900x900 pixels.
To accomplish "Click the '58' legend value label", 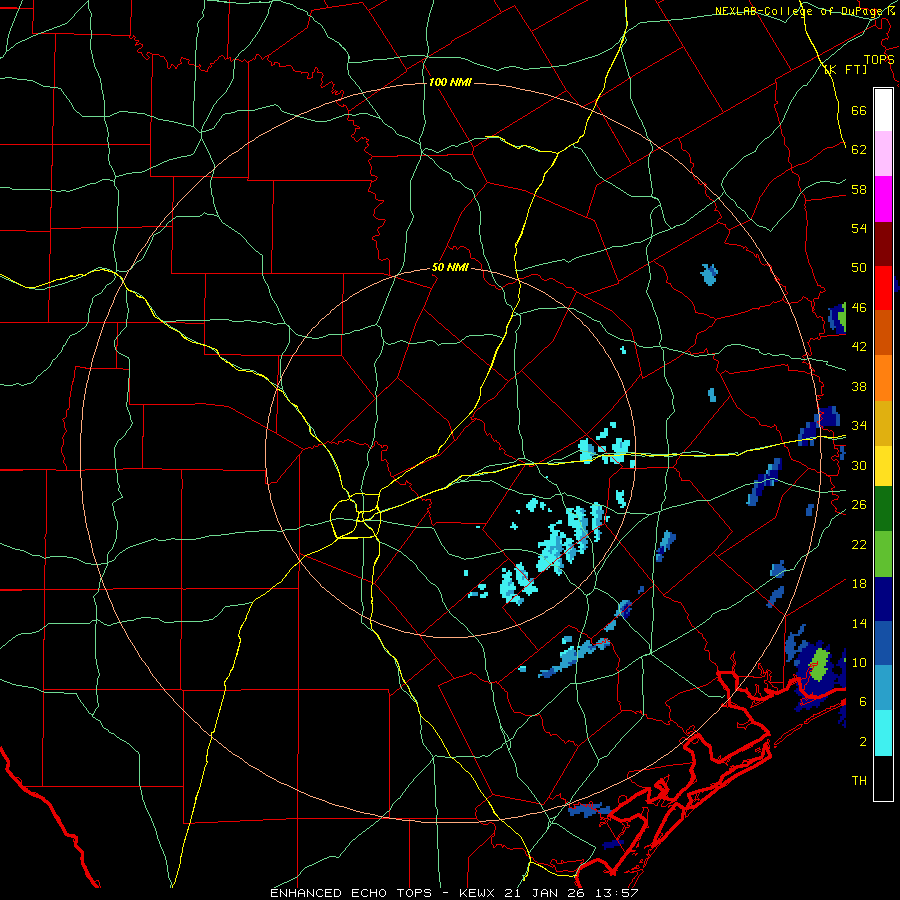I will tap(859, 189).
